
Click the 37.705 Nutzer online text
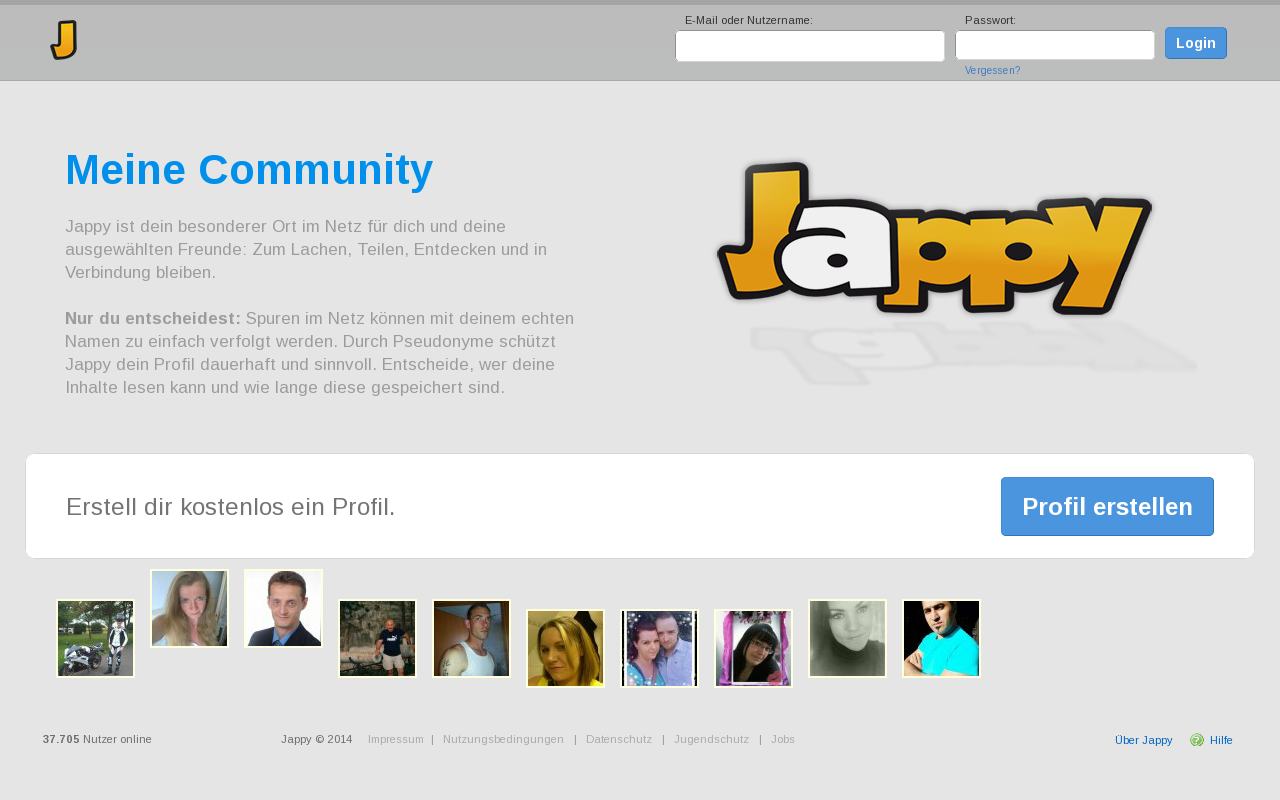(x=97, y=739)
